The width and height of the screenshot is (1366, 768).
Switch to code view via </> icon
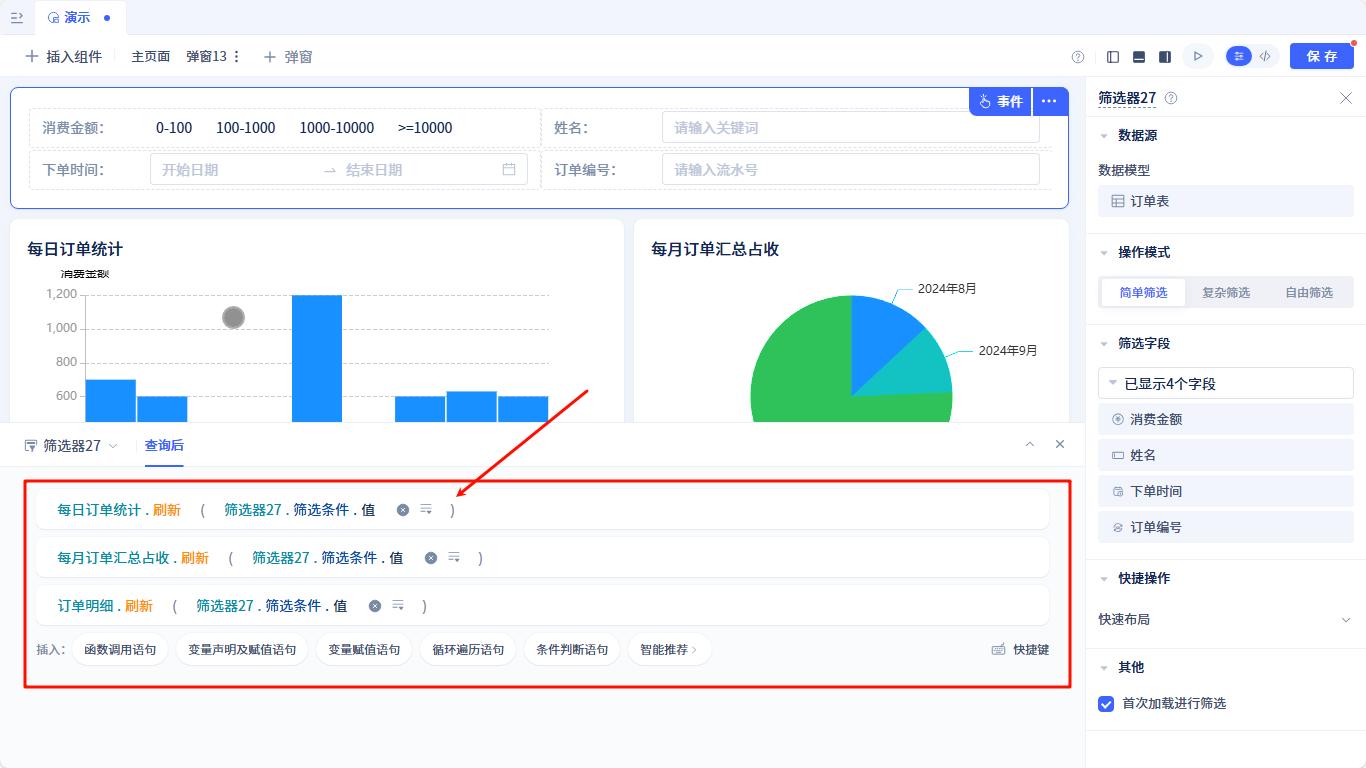click(x=1265, y=56)
